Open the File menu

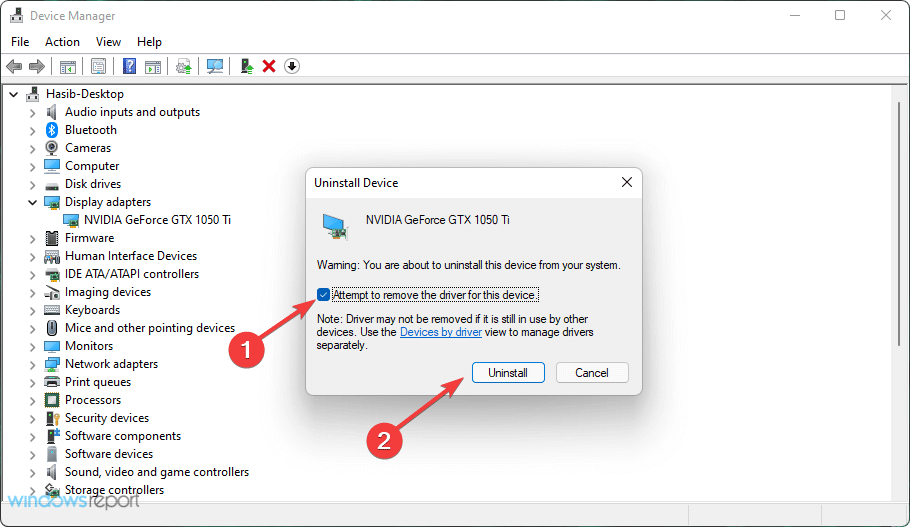[x=20, y=42]
